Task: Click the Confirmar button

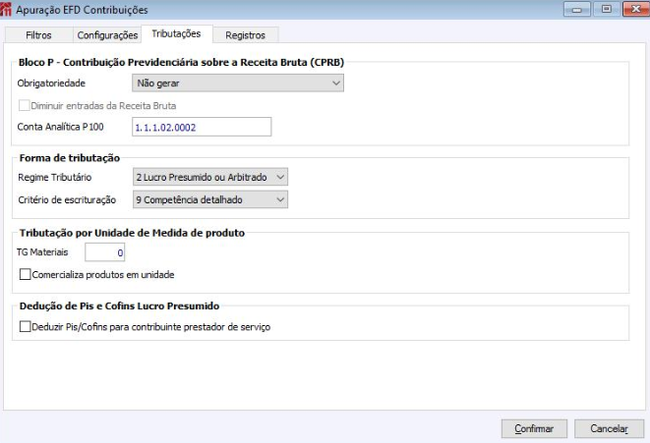Action: pos(534,428)
